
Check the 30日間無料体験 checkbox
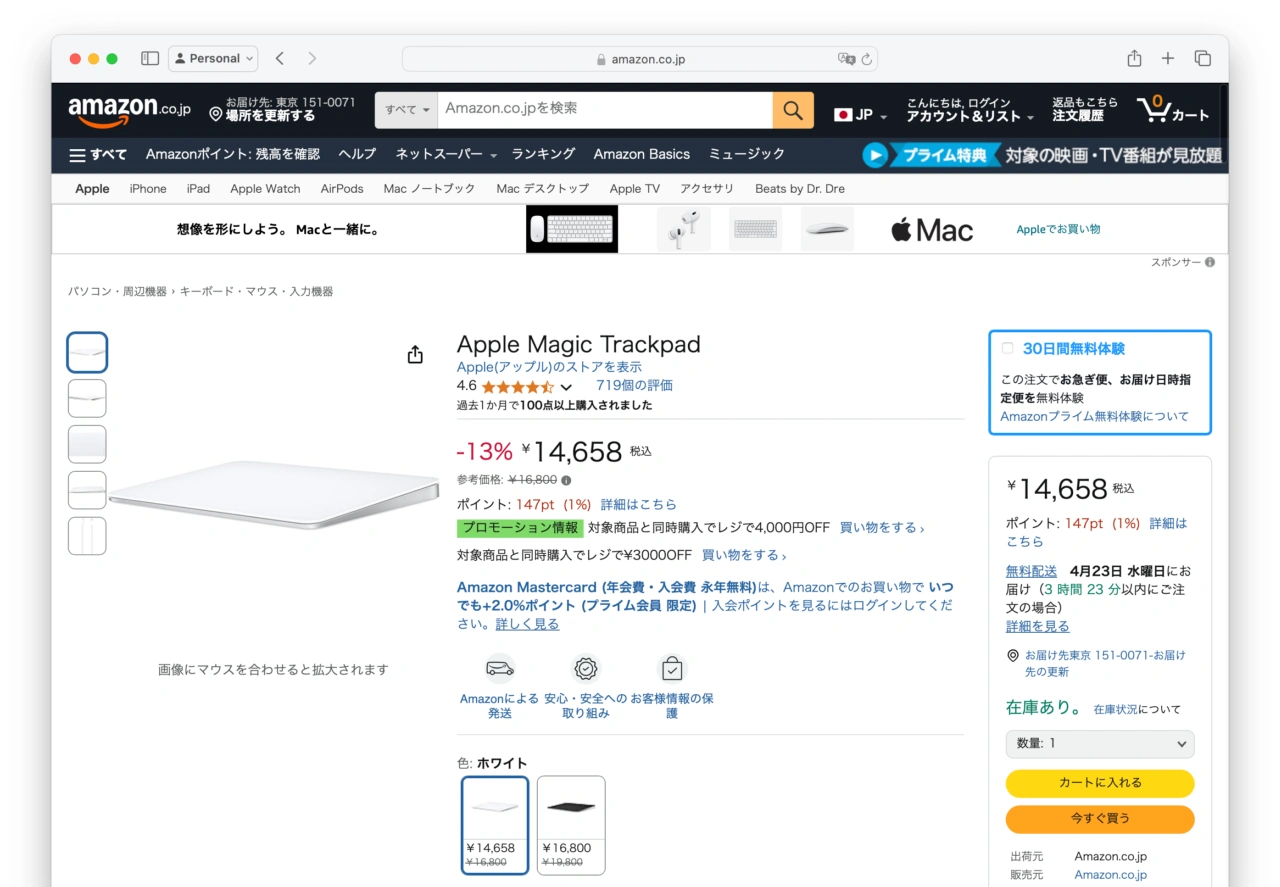1007,348
